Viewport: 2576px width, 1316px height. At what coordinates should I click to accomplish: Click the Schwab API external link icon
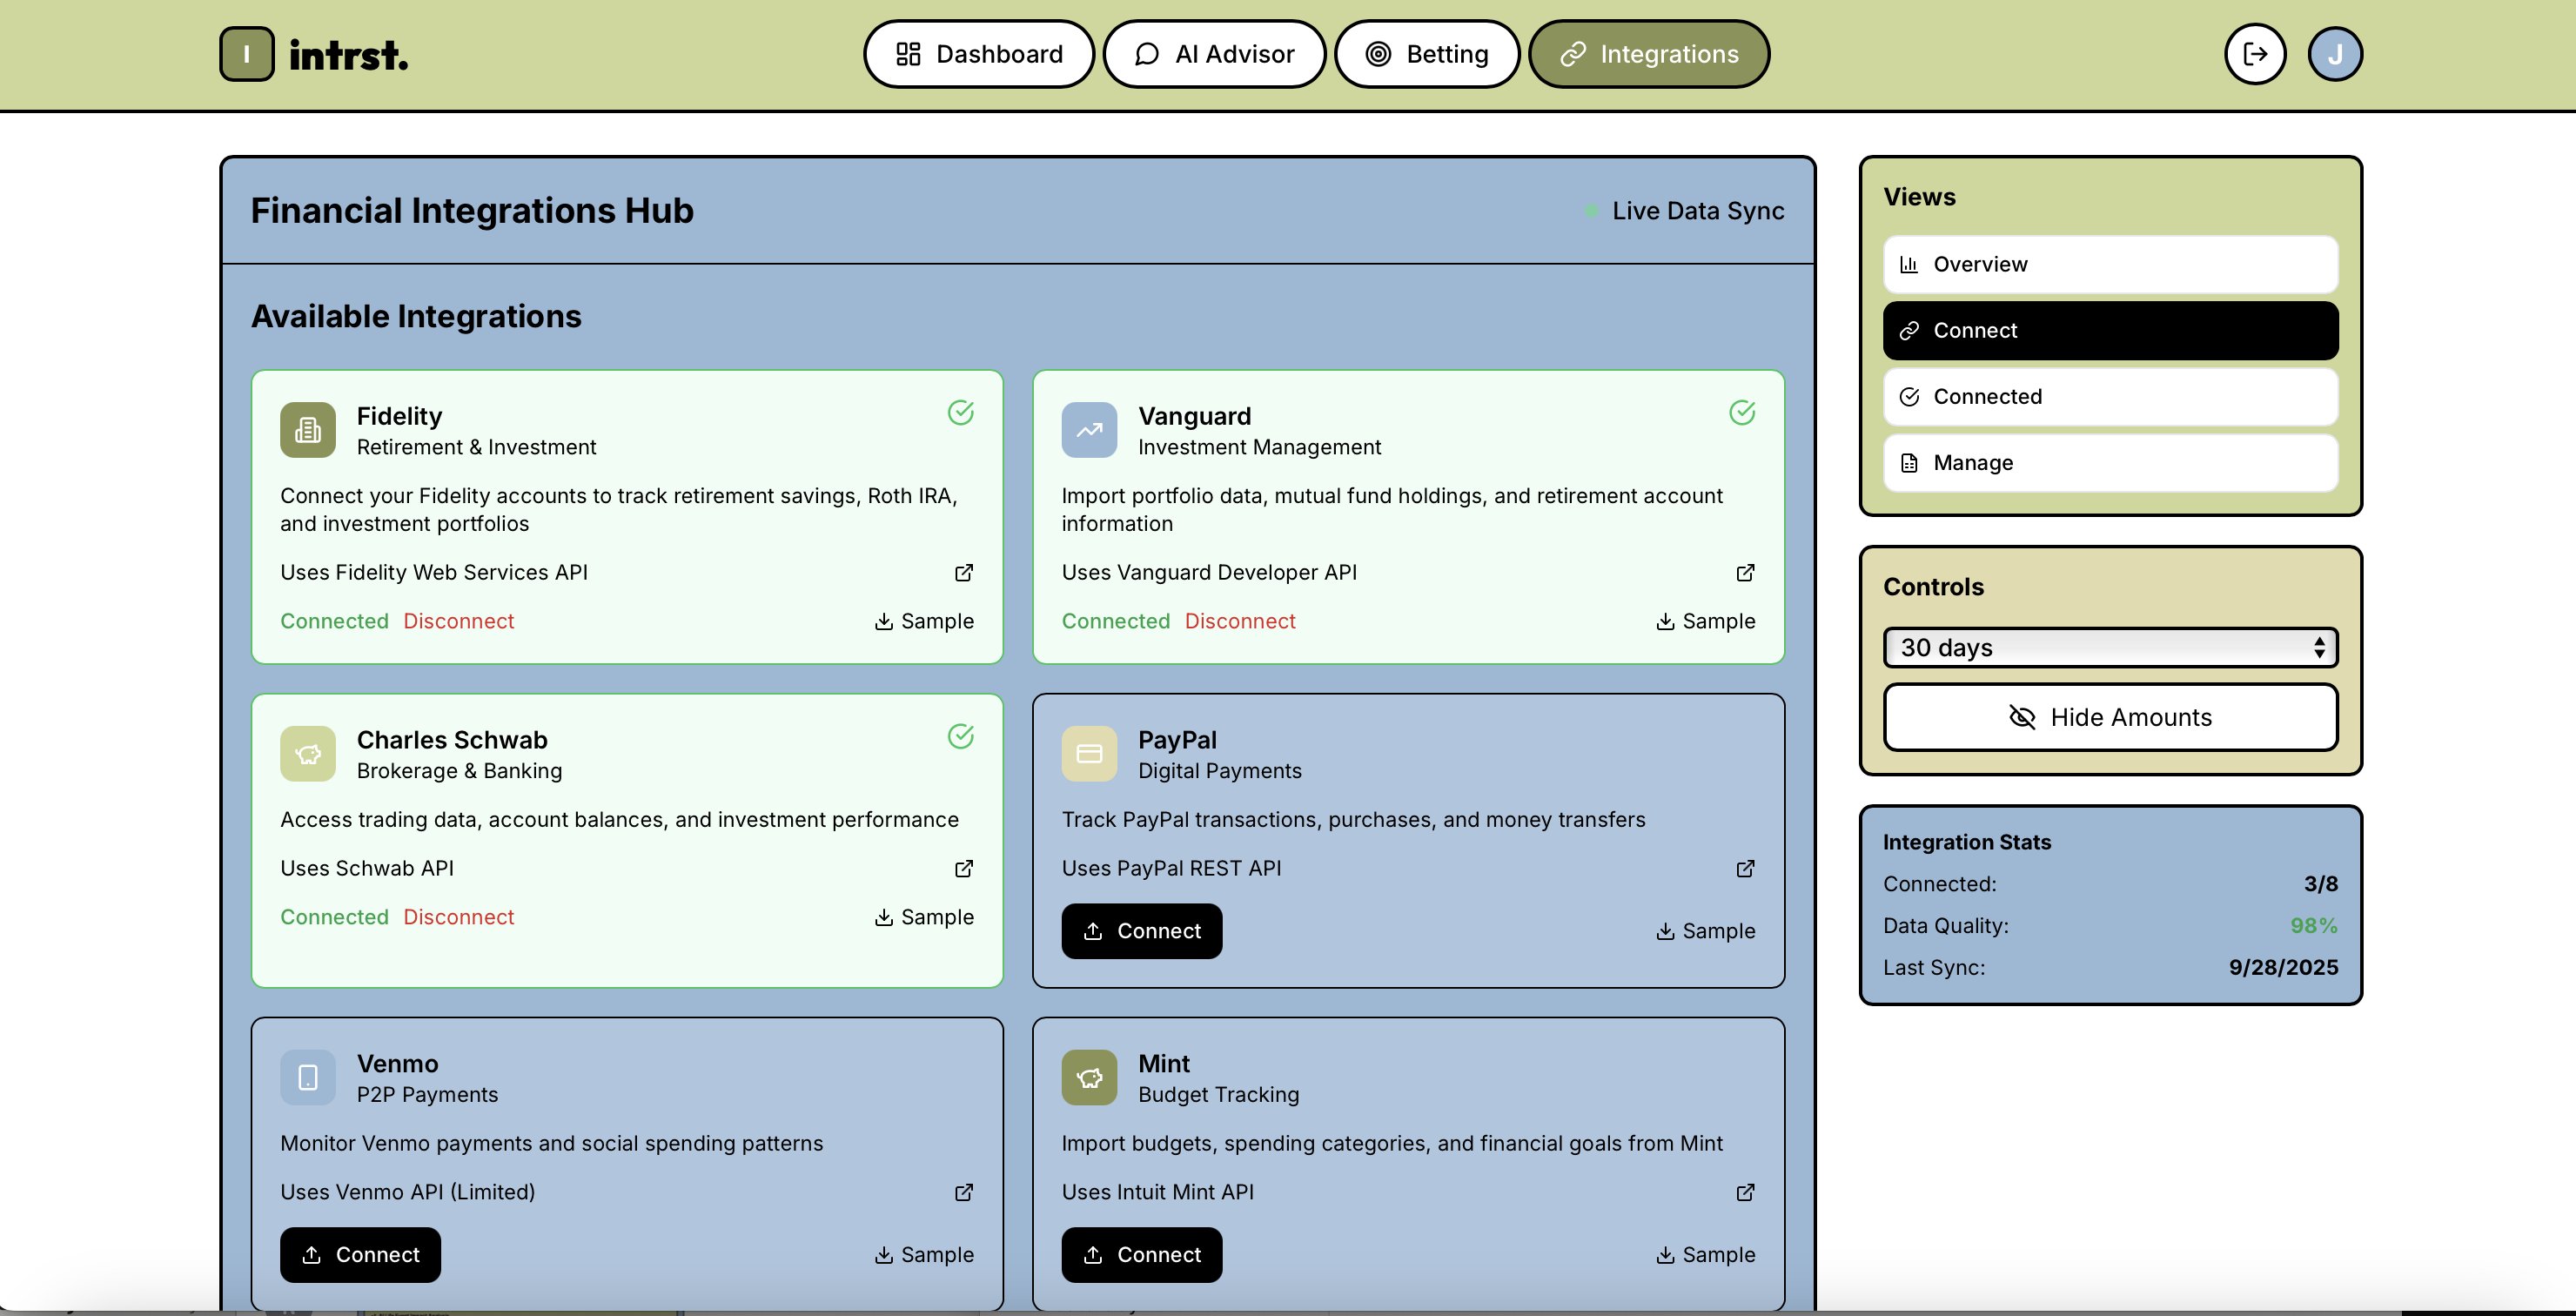(x=963, y=868)
